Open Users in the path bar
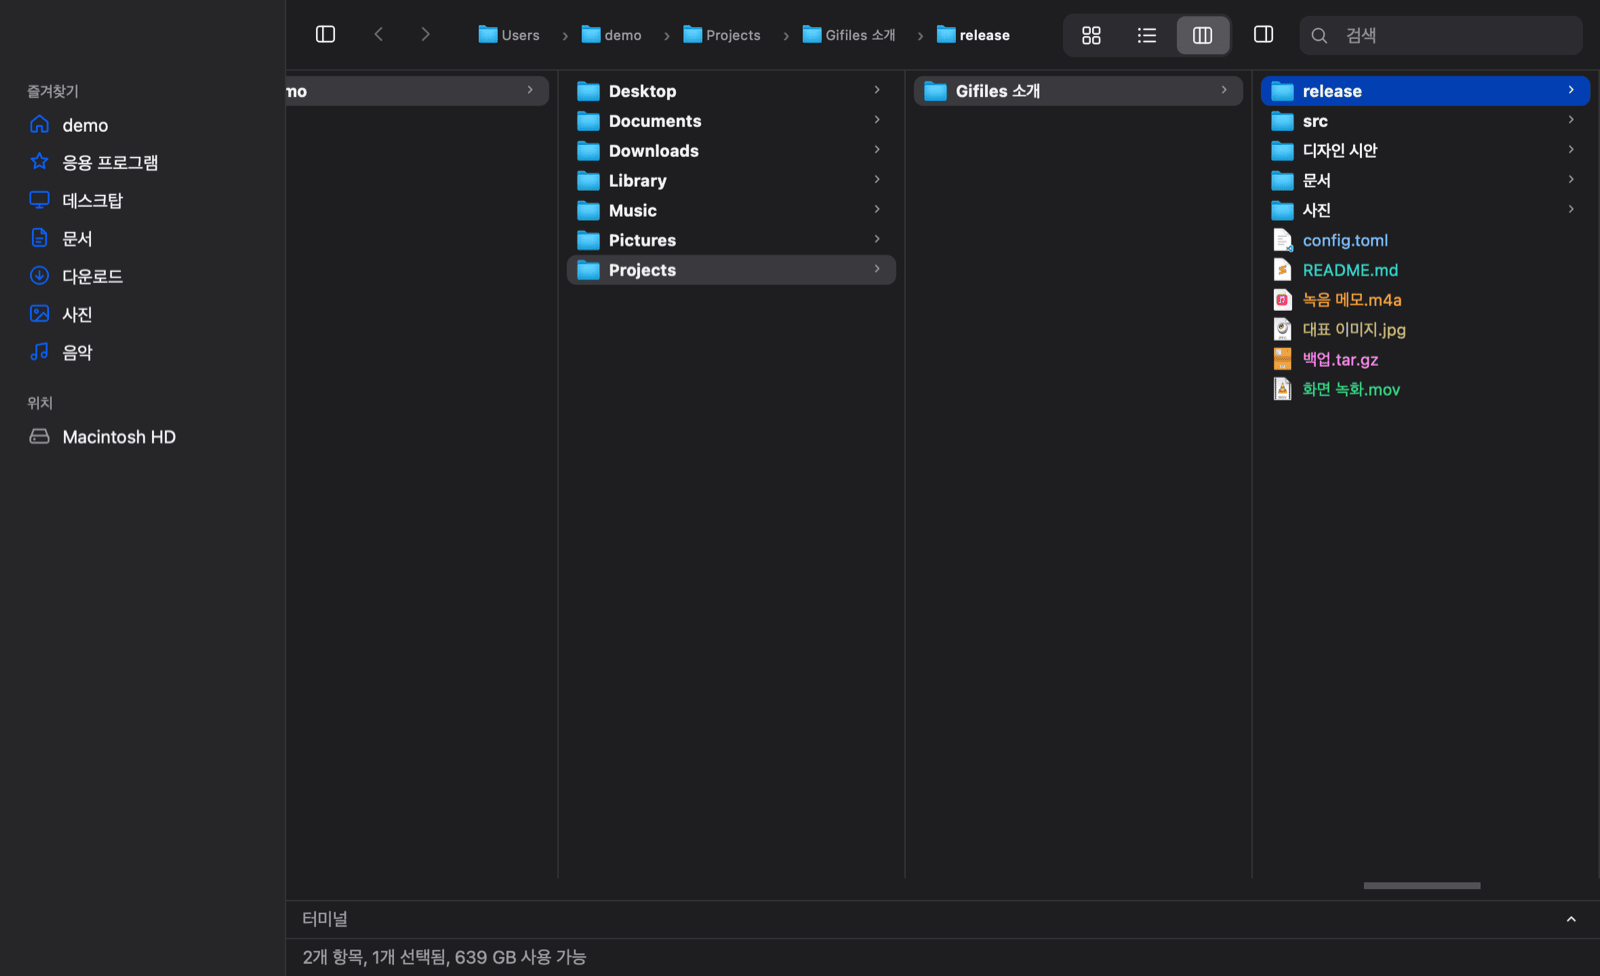 509,35
